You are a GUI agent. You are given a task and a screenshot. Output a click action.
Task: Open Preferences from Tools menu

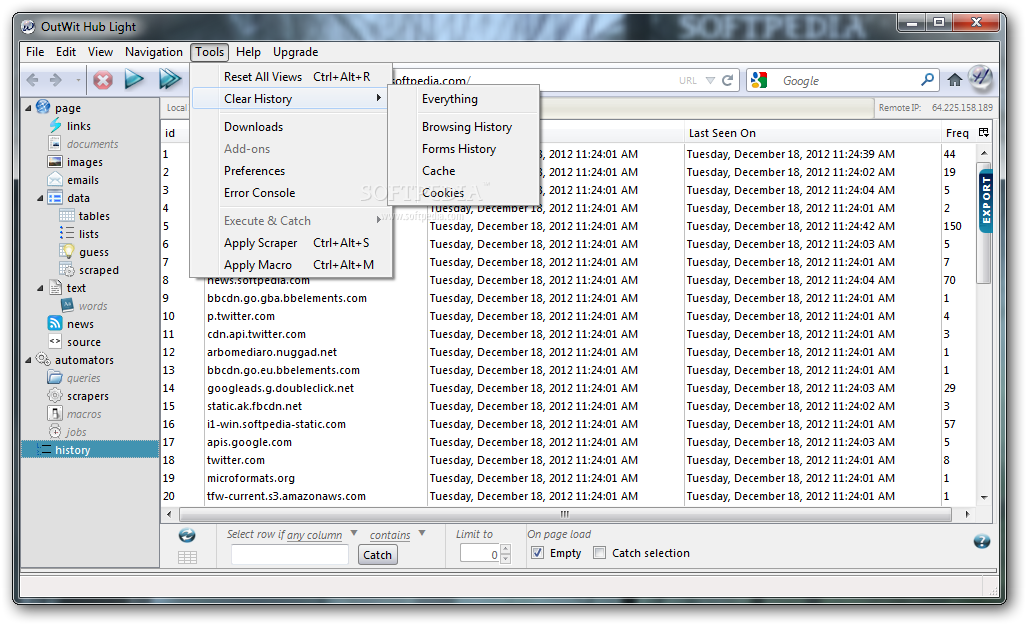coord(291,171)
